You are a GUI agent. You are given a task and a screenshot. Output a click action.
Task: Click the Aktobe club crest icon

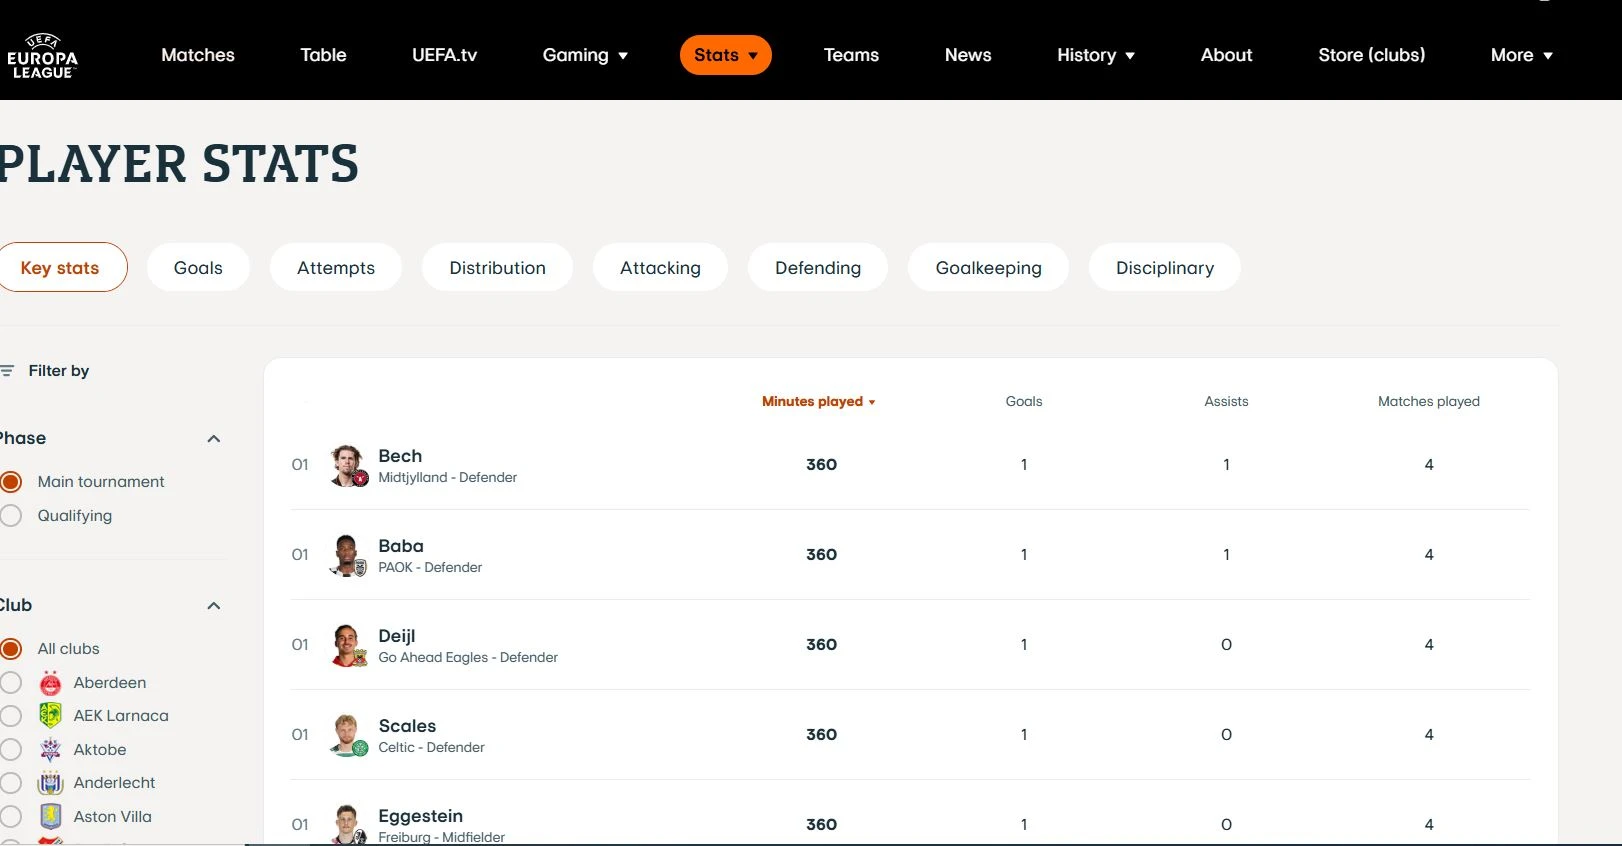[x=50, y=750]
